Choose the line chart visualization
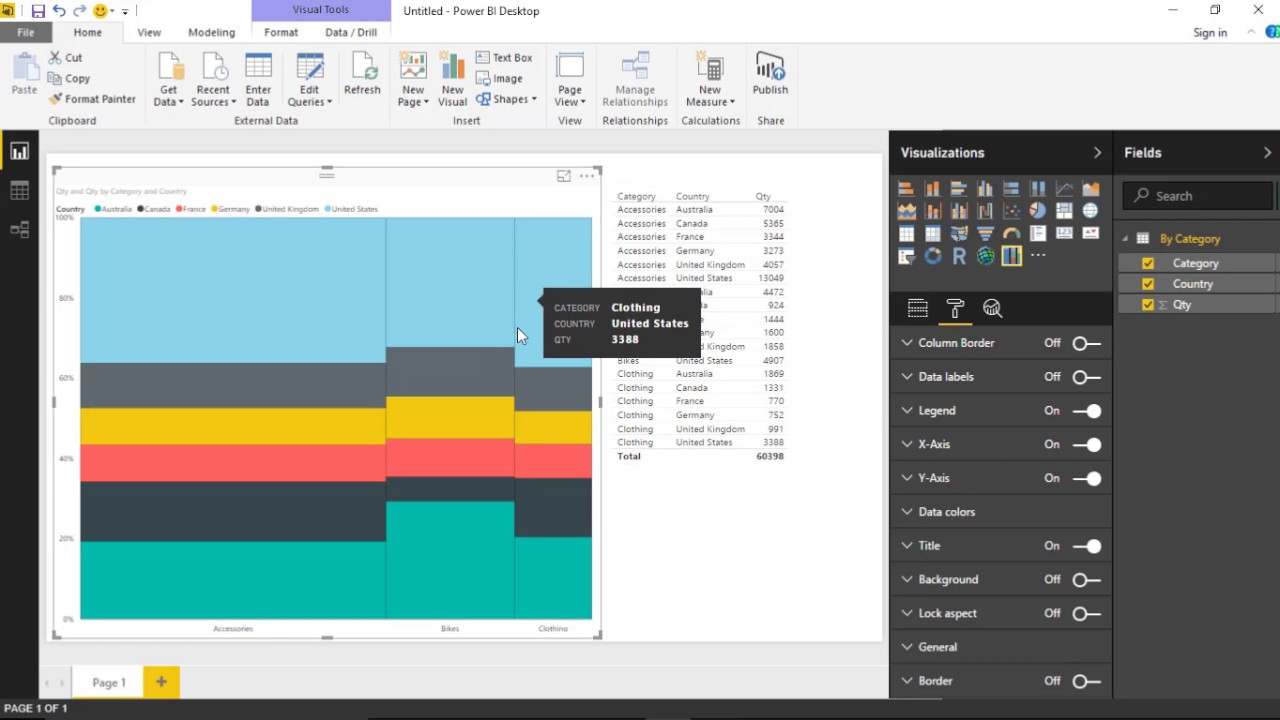 (1064, 188)
